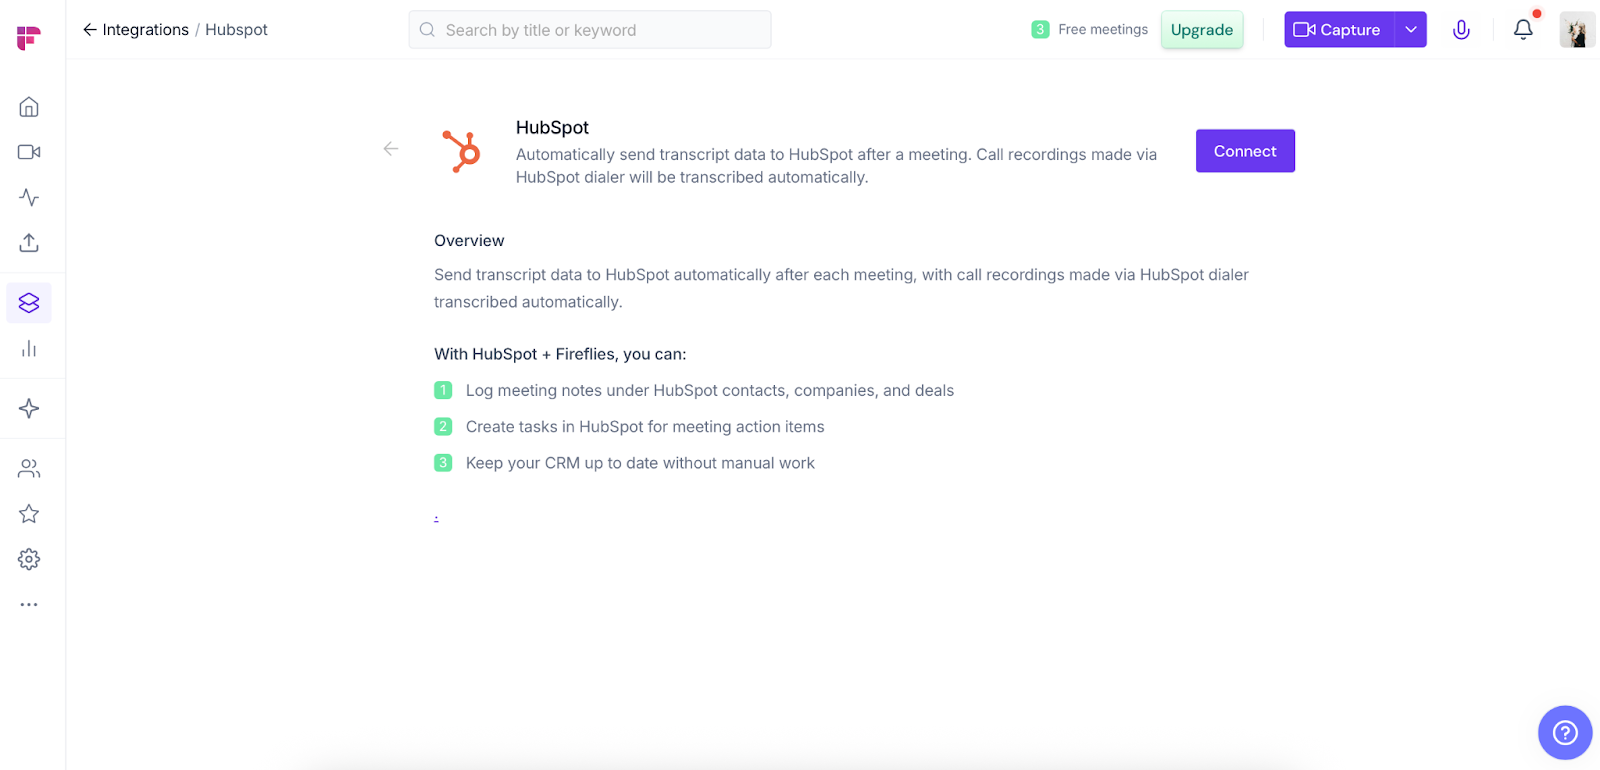Click the Upgrade button
This screenshot has width=1600, height=770.
pos(1202,30)
